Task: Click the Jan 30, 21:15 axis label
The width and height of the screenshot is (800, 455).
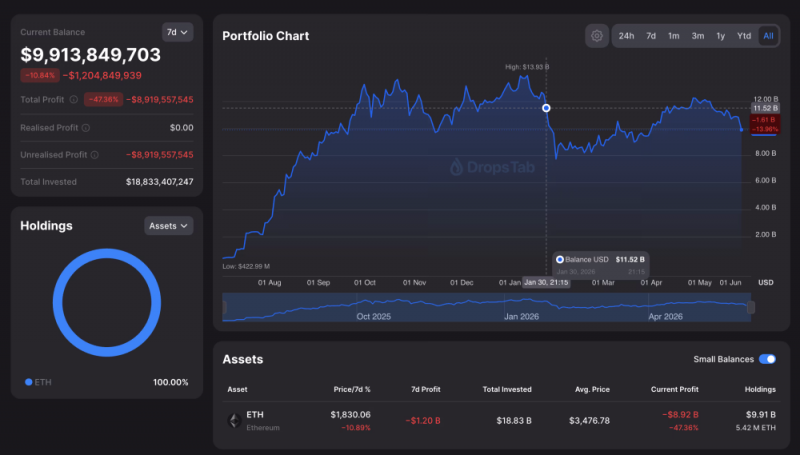Action: pos(546,282)
